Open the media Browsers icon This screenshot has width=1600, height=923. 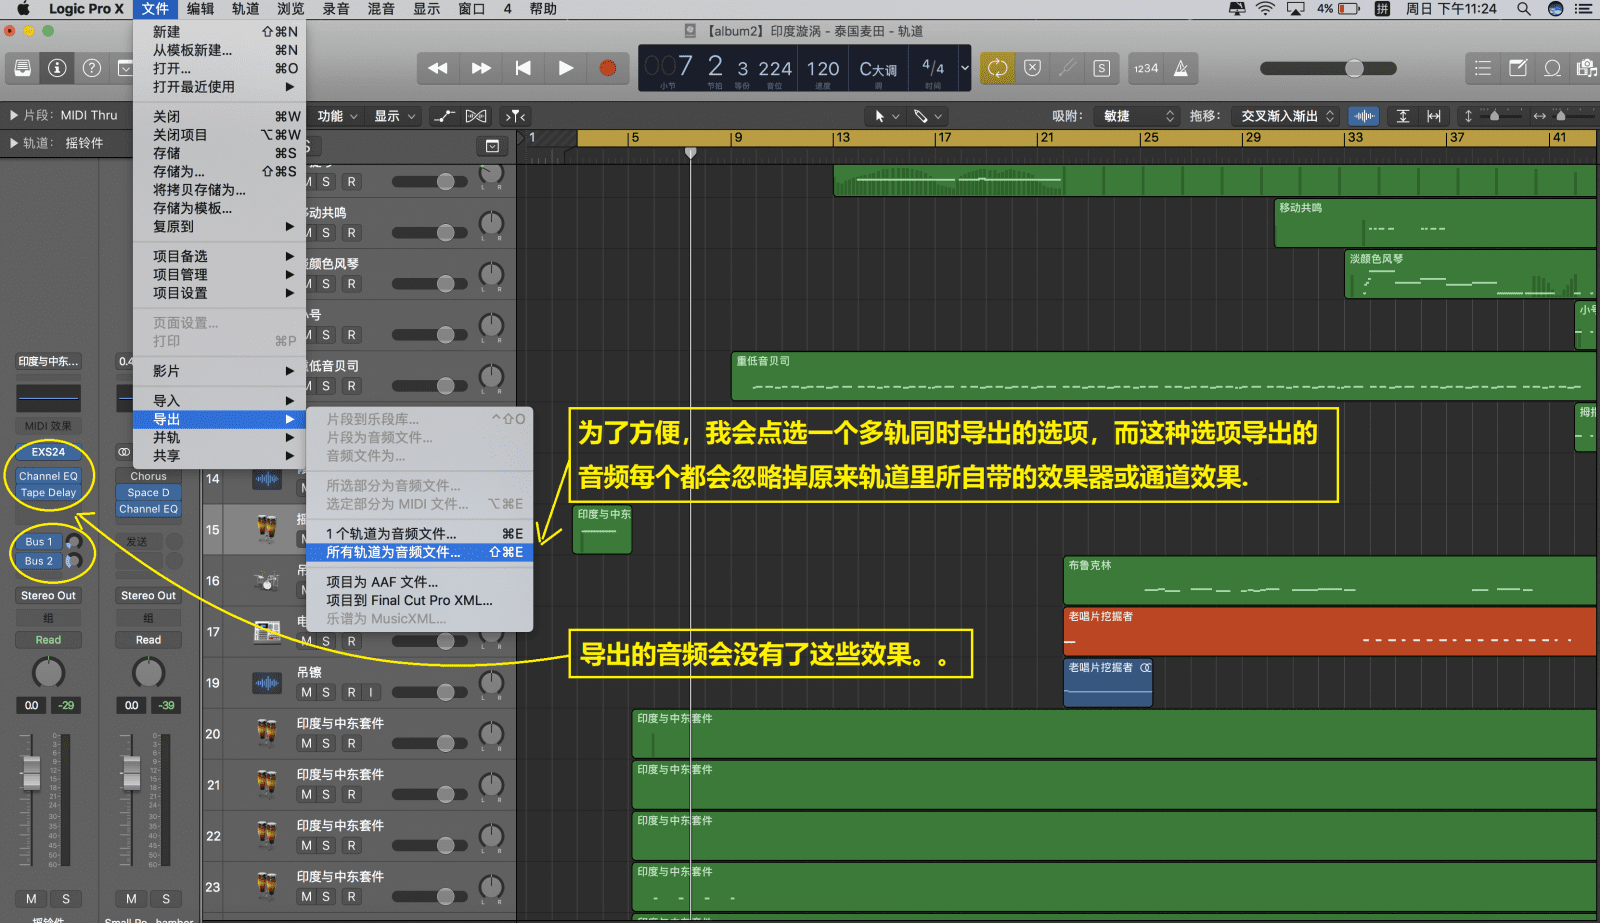click(1586, 68)
